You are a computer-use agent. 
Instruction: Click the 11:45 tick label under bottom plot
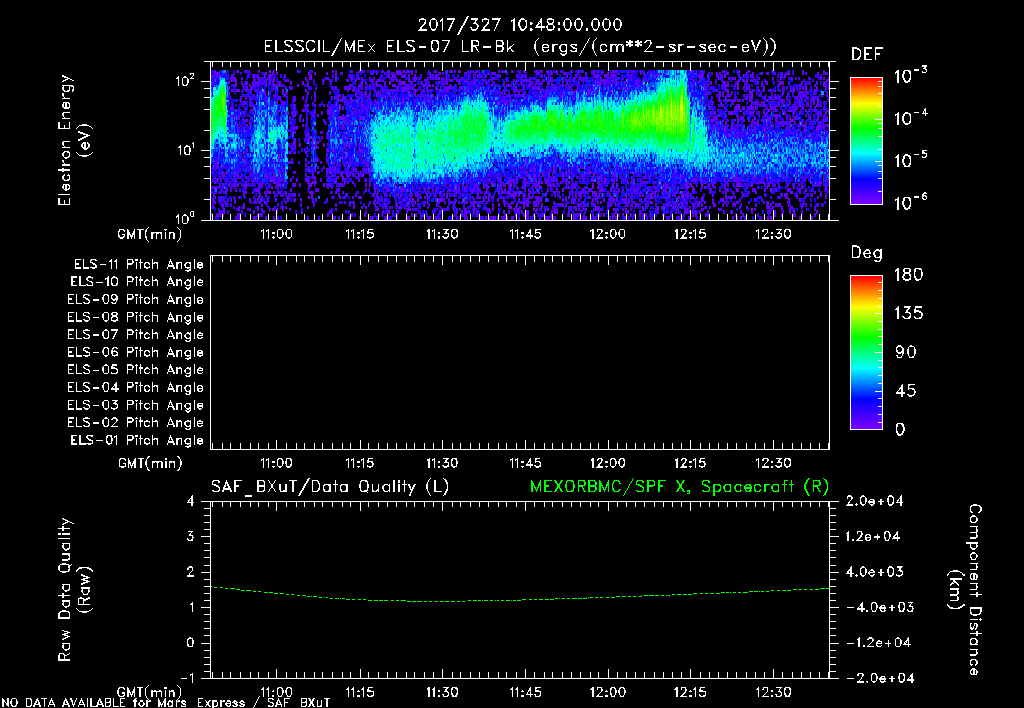[525, 692]
